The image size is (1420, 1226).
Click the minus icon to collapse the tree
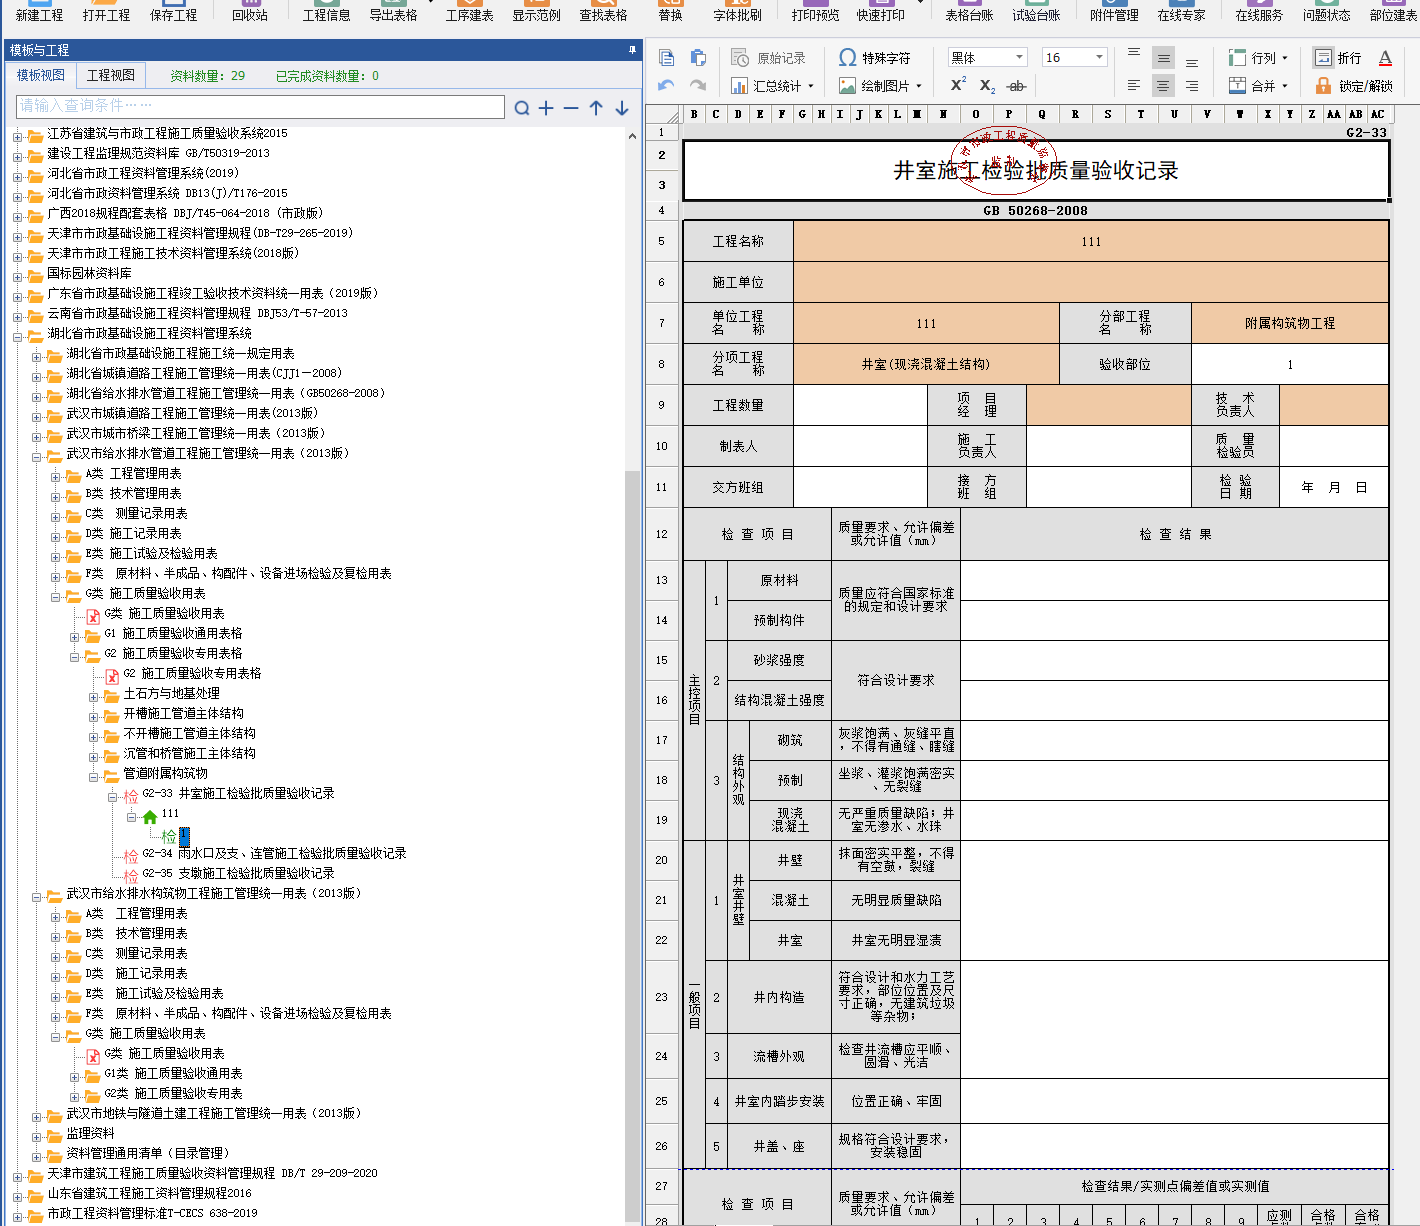pyautogui.click(x=571, y=108)
